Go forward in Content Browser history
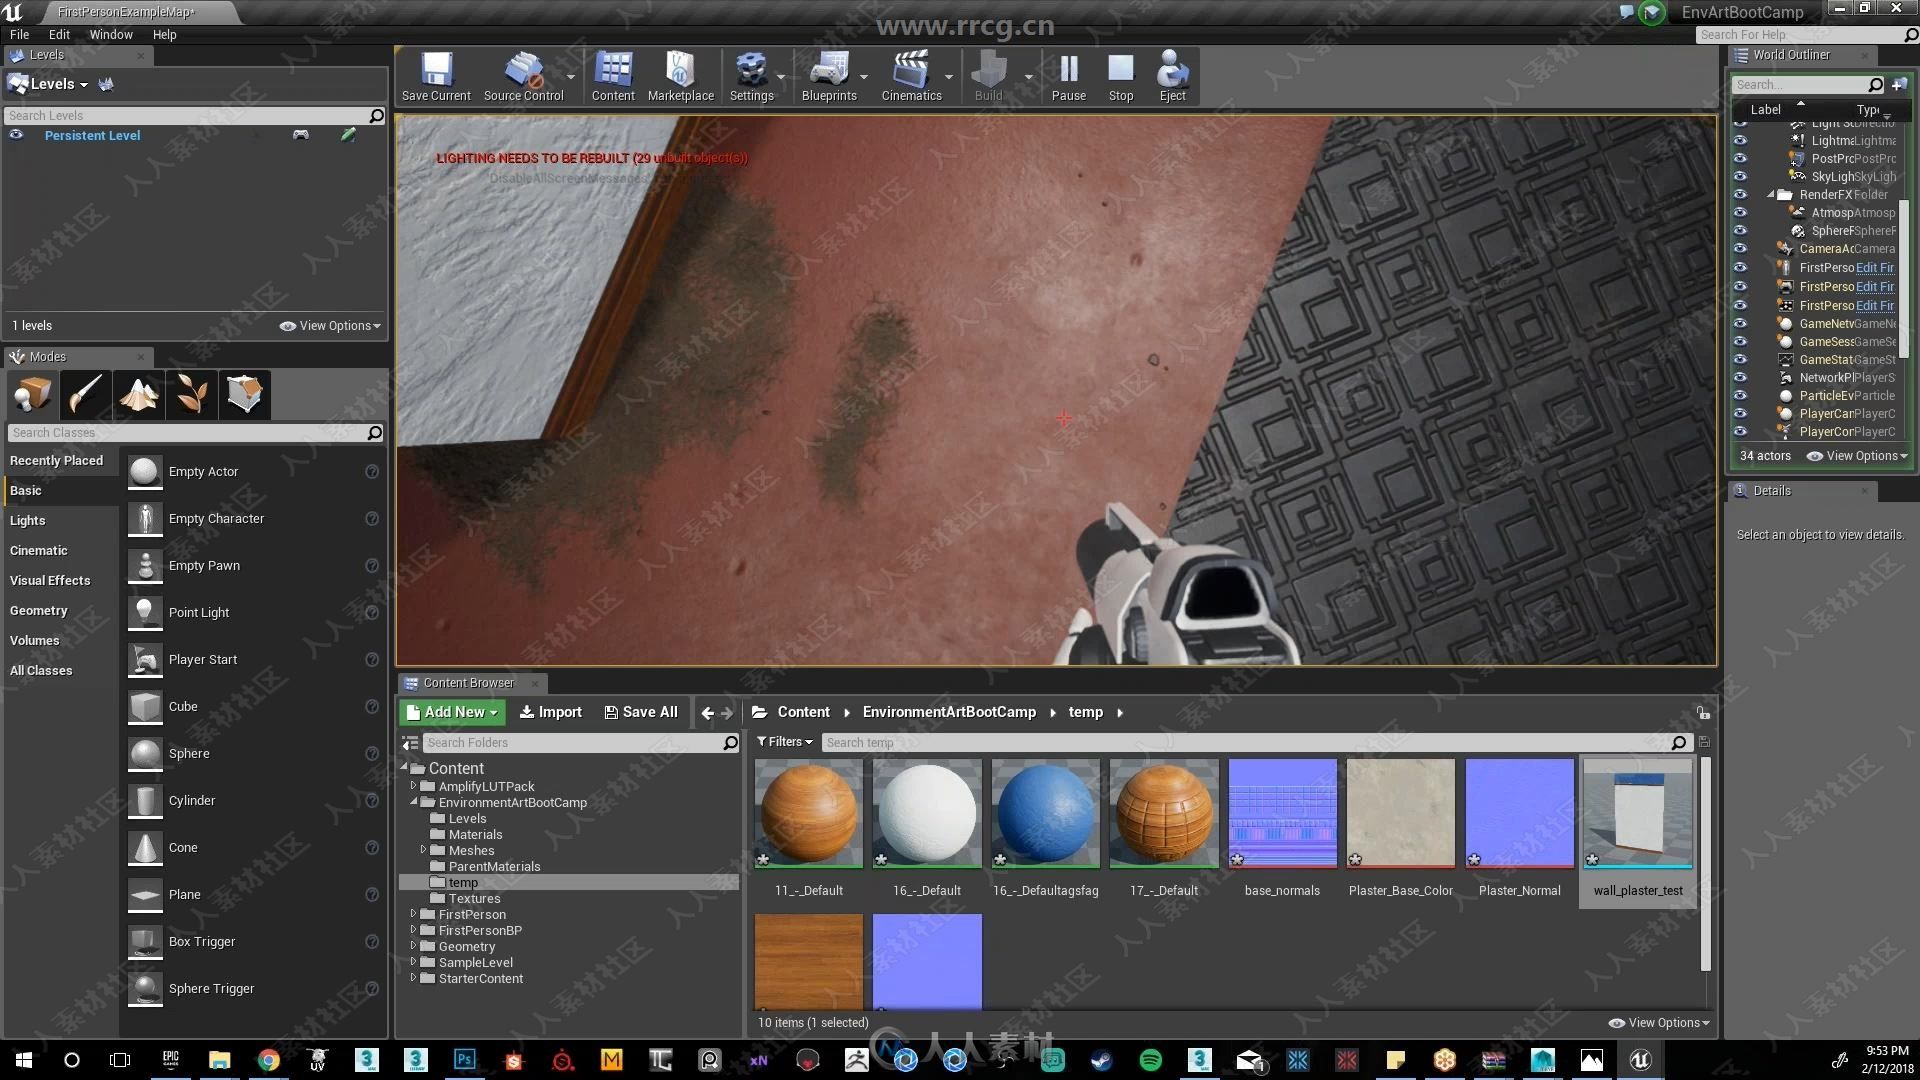This screenshot has height=1080, width=1920. (x=727, y=713)
